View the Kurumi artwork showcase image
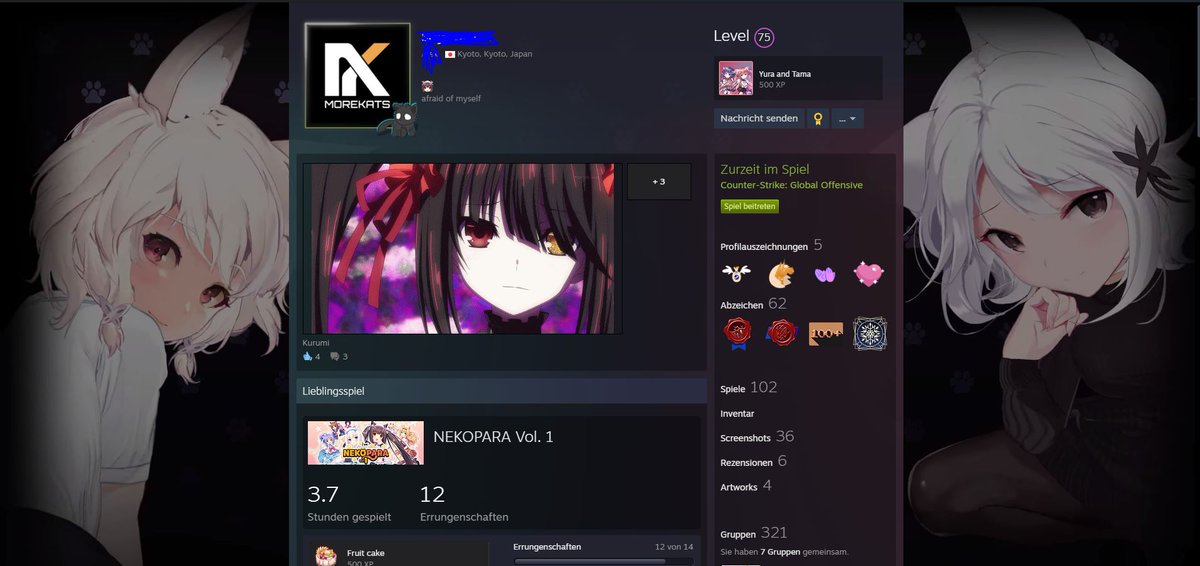Viewport: 1200px width, 566px height. (x=462, y=248)
